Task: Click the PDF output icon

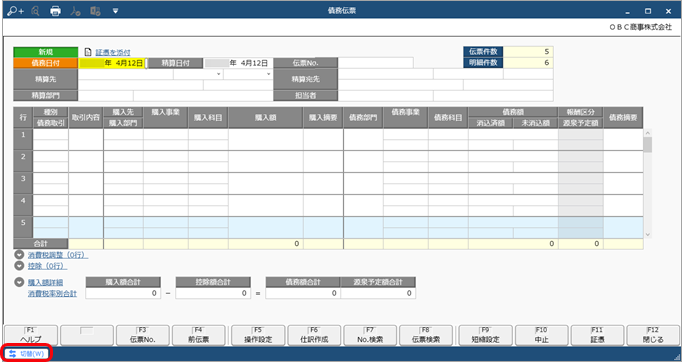Action: (75, 11)
